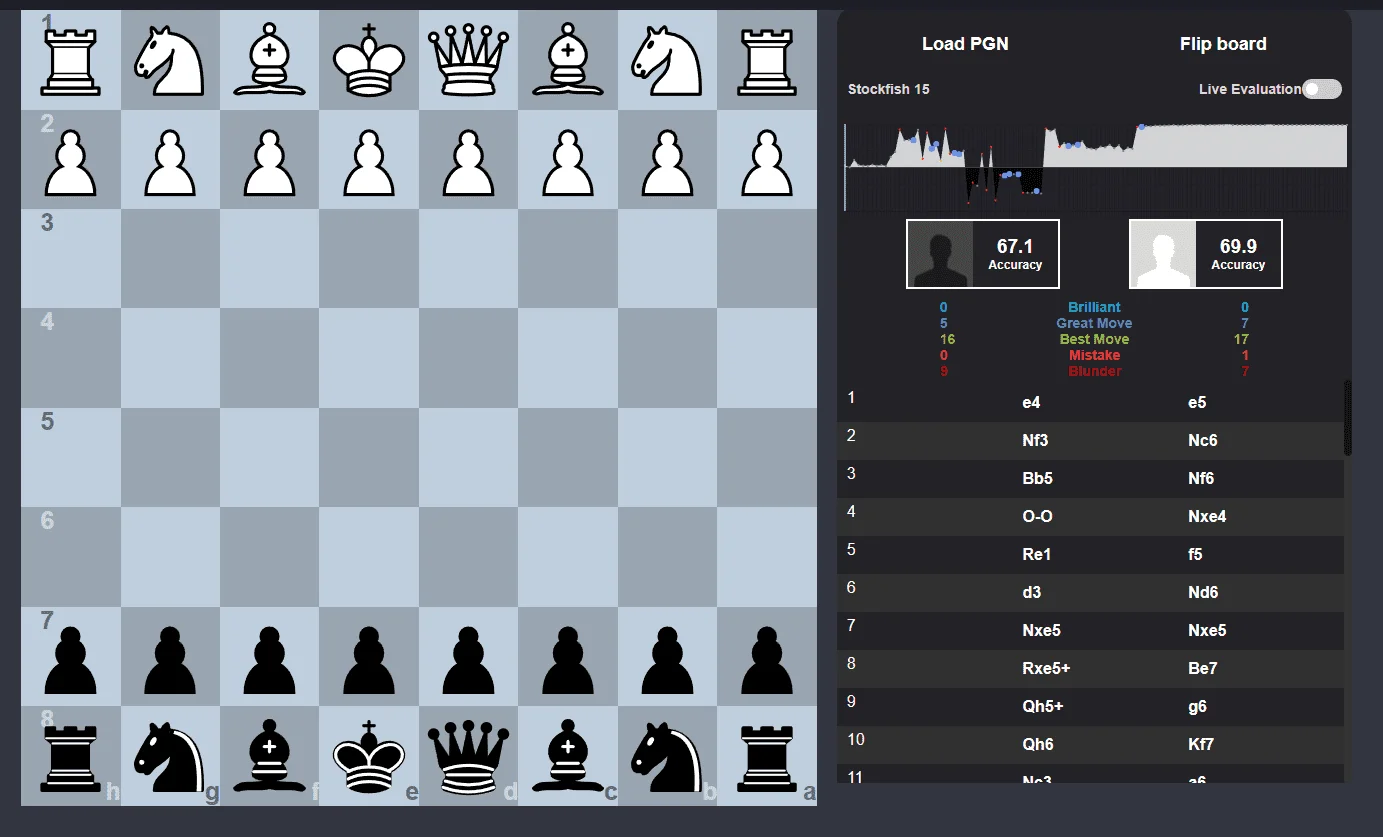Click the black pawn on a7
The width and height of the screenshot is (1383, 837).
(x=767, y=660)
